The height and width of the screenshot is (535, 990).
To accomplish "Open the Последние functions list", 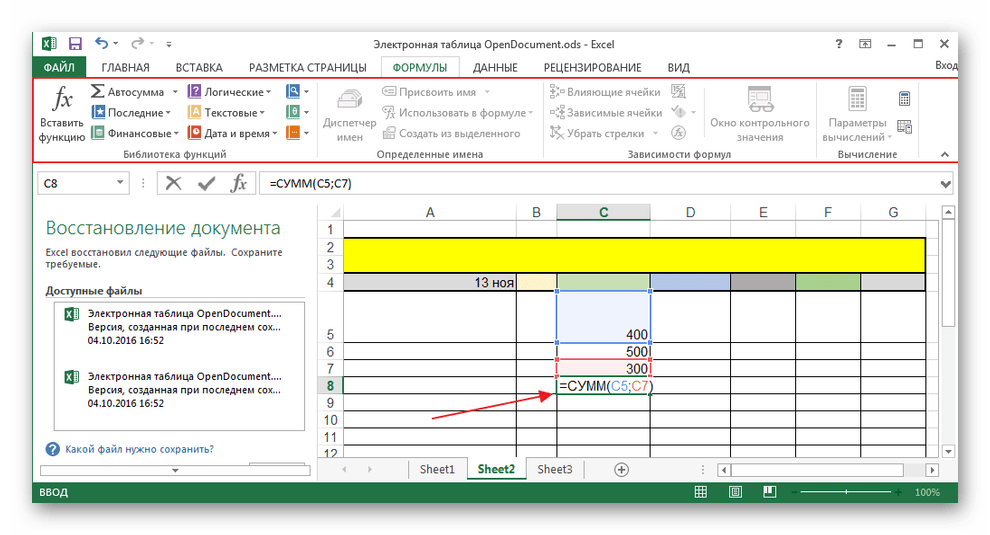I will [x=131, y=112].
